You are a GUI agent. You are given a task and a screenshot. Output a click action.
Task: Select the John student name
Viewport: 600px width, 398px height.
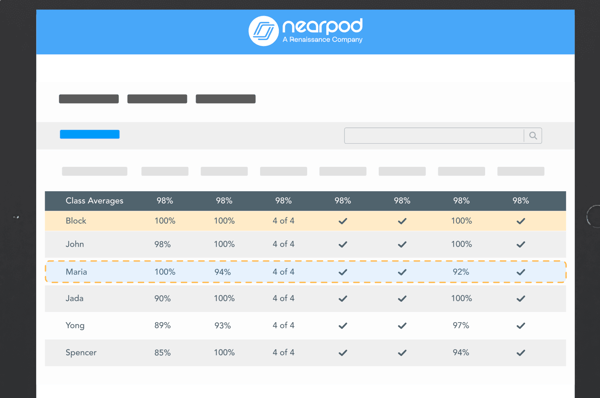[x=75, y=244]
